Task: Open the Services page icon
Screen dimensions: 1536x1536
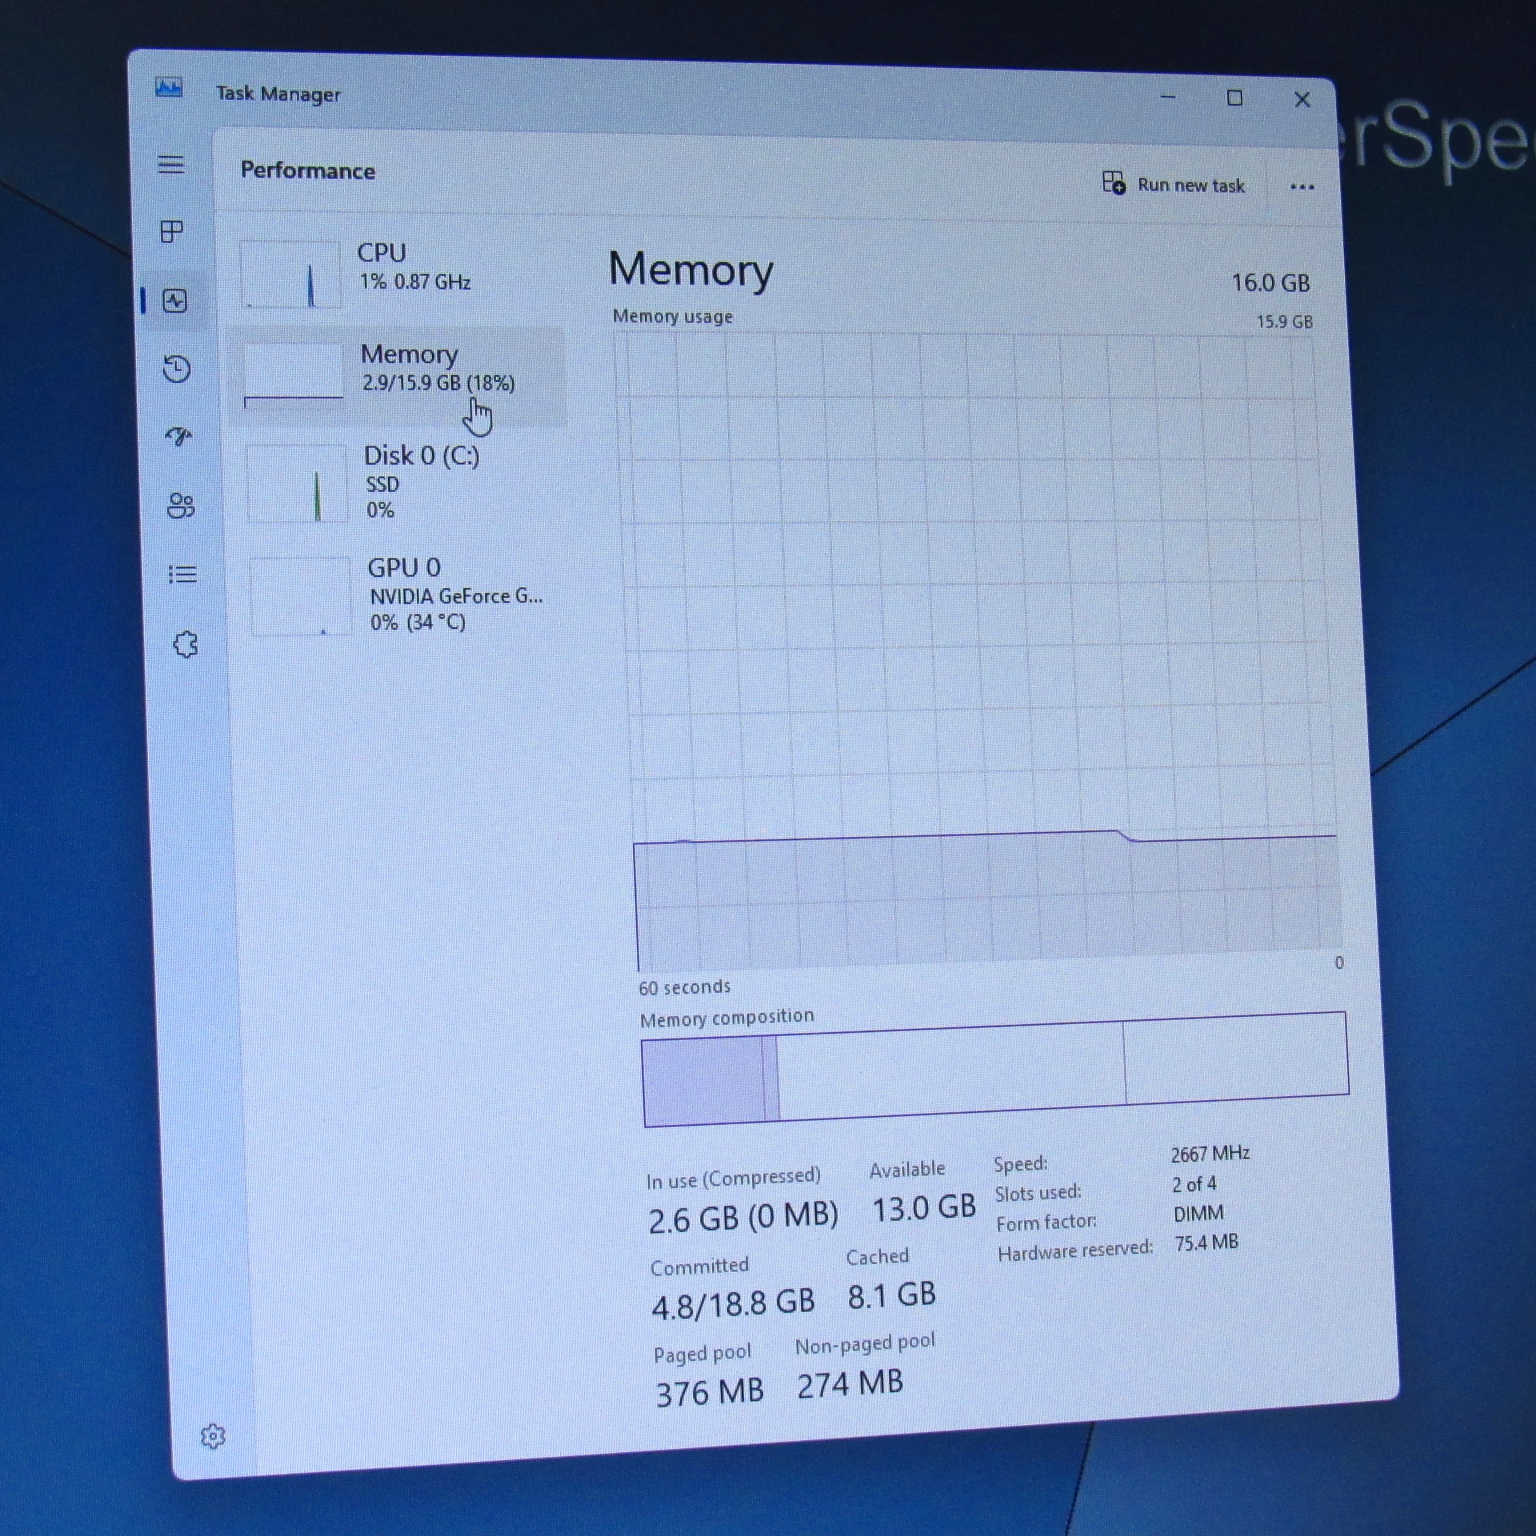Action: (185, 645)
